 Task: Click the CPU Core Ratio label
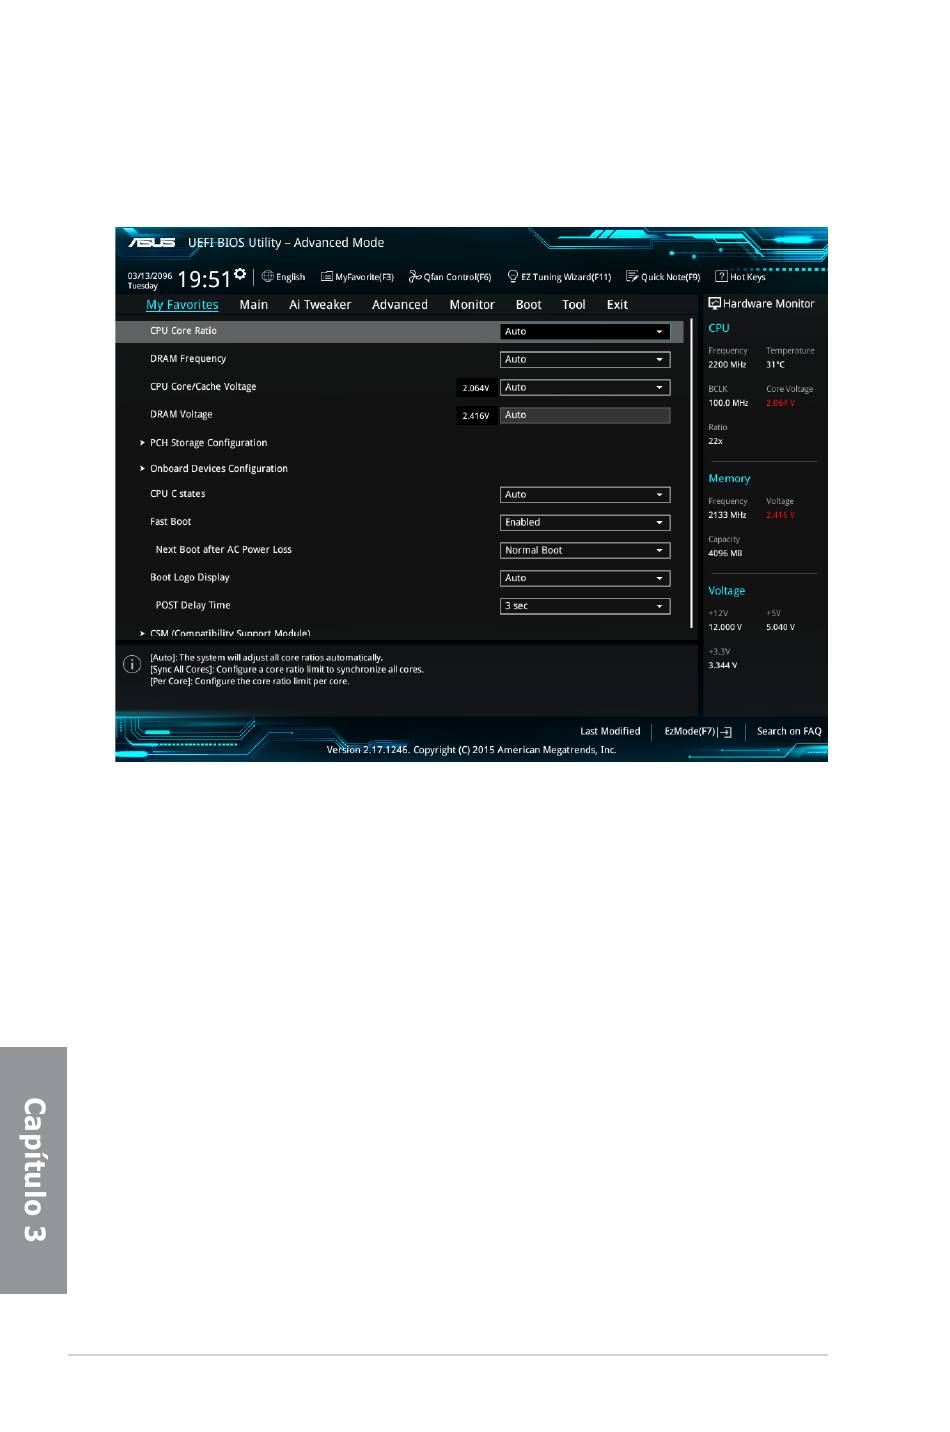[x=183, y=331]
